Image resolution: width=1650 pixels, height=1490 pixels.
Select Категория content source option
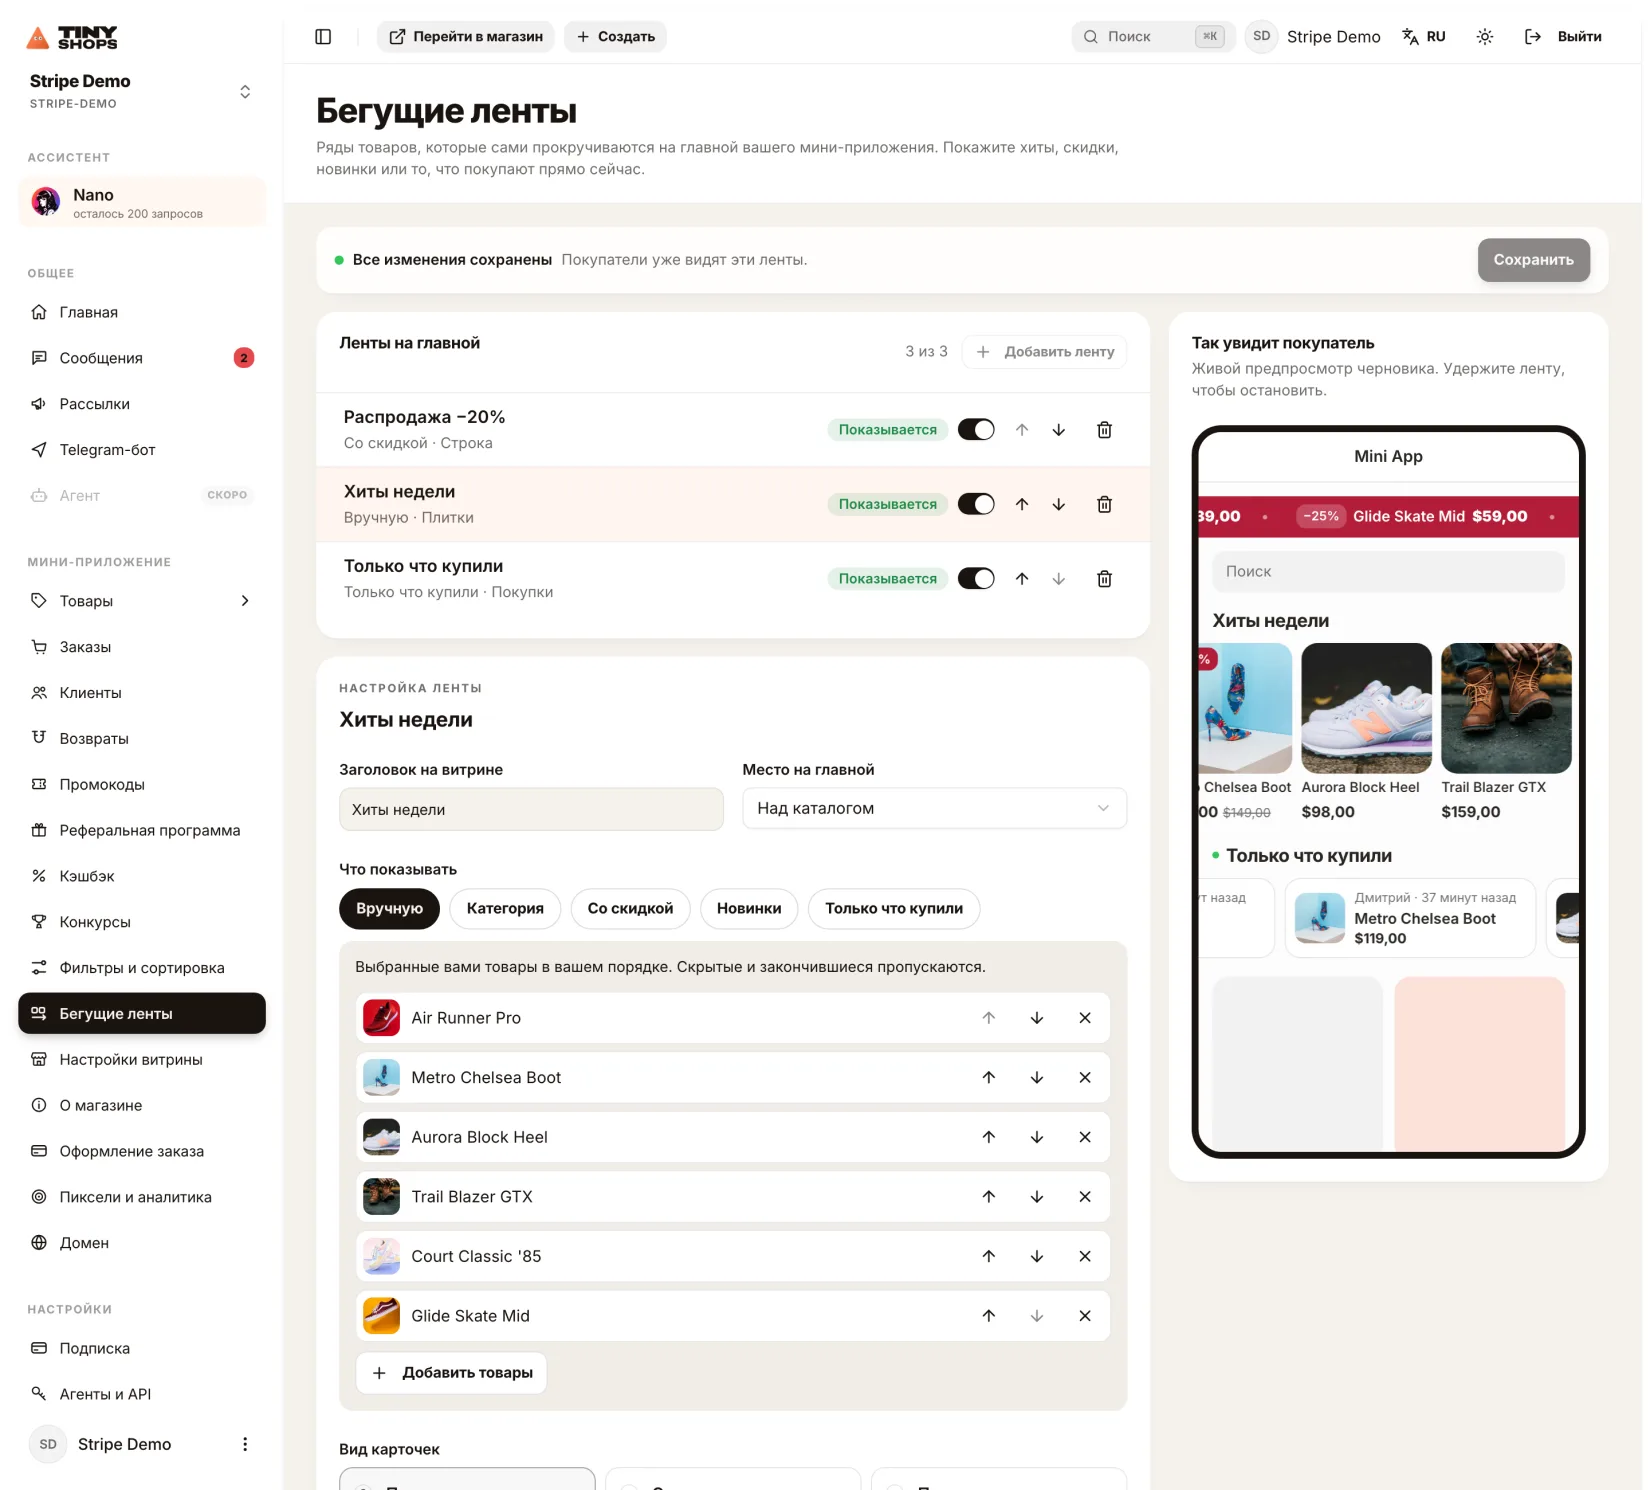pyautogui.click(x=505, y=909)
